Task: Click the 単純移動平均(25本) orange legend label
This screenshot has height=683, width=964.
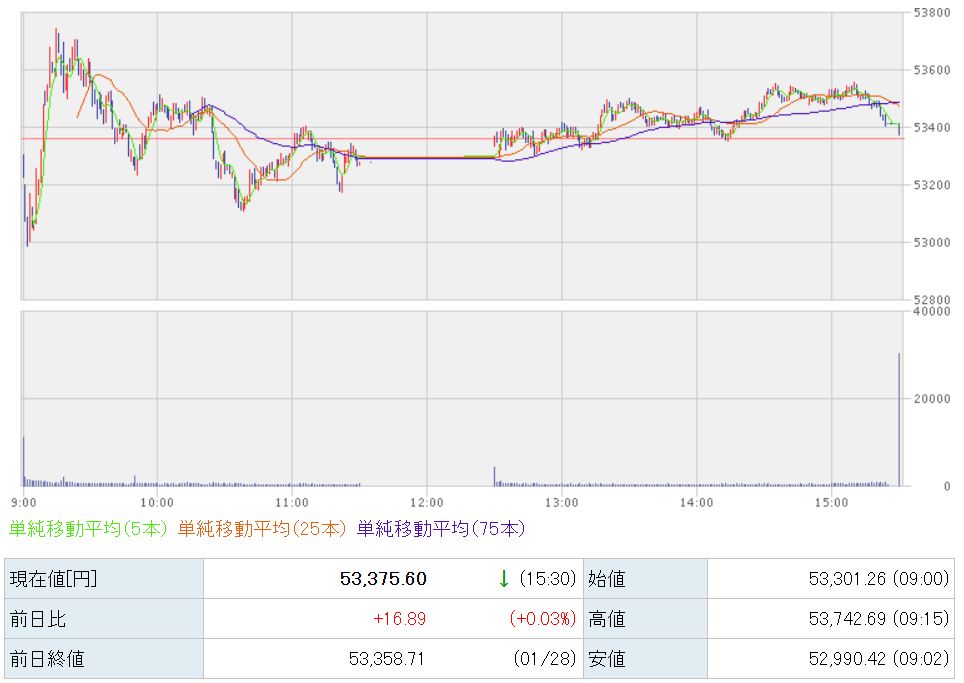Action: pos(263,529)
